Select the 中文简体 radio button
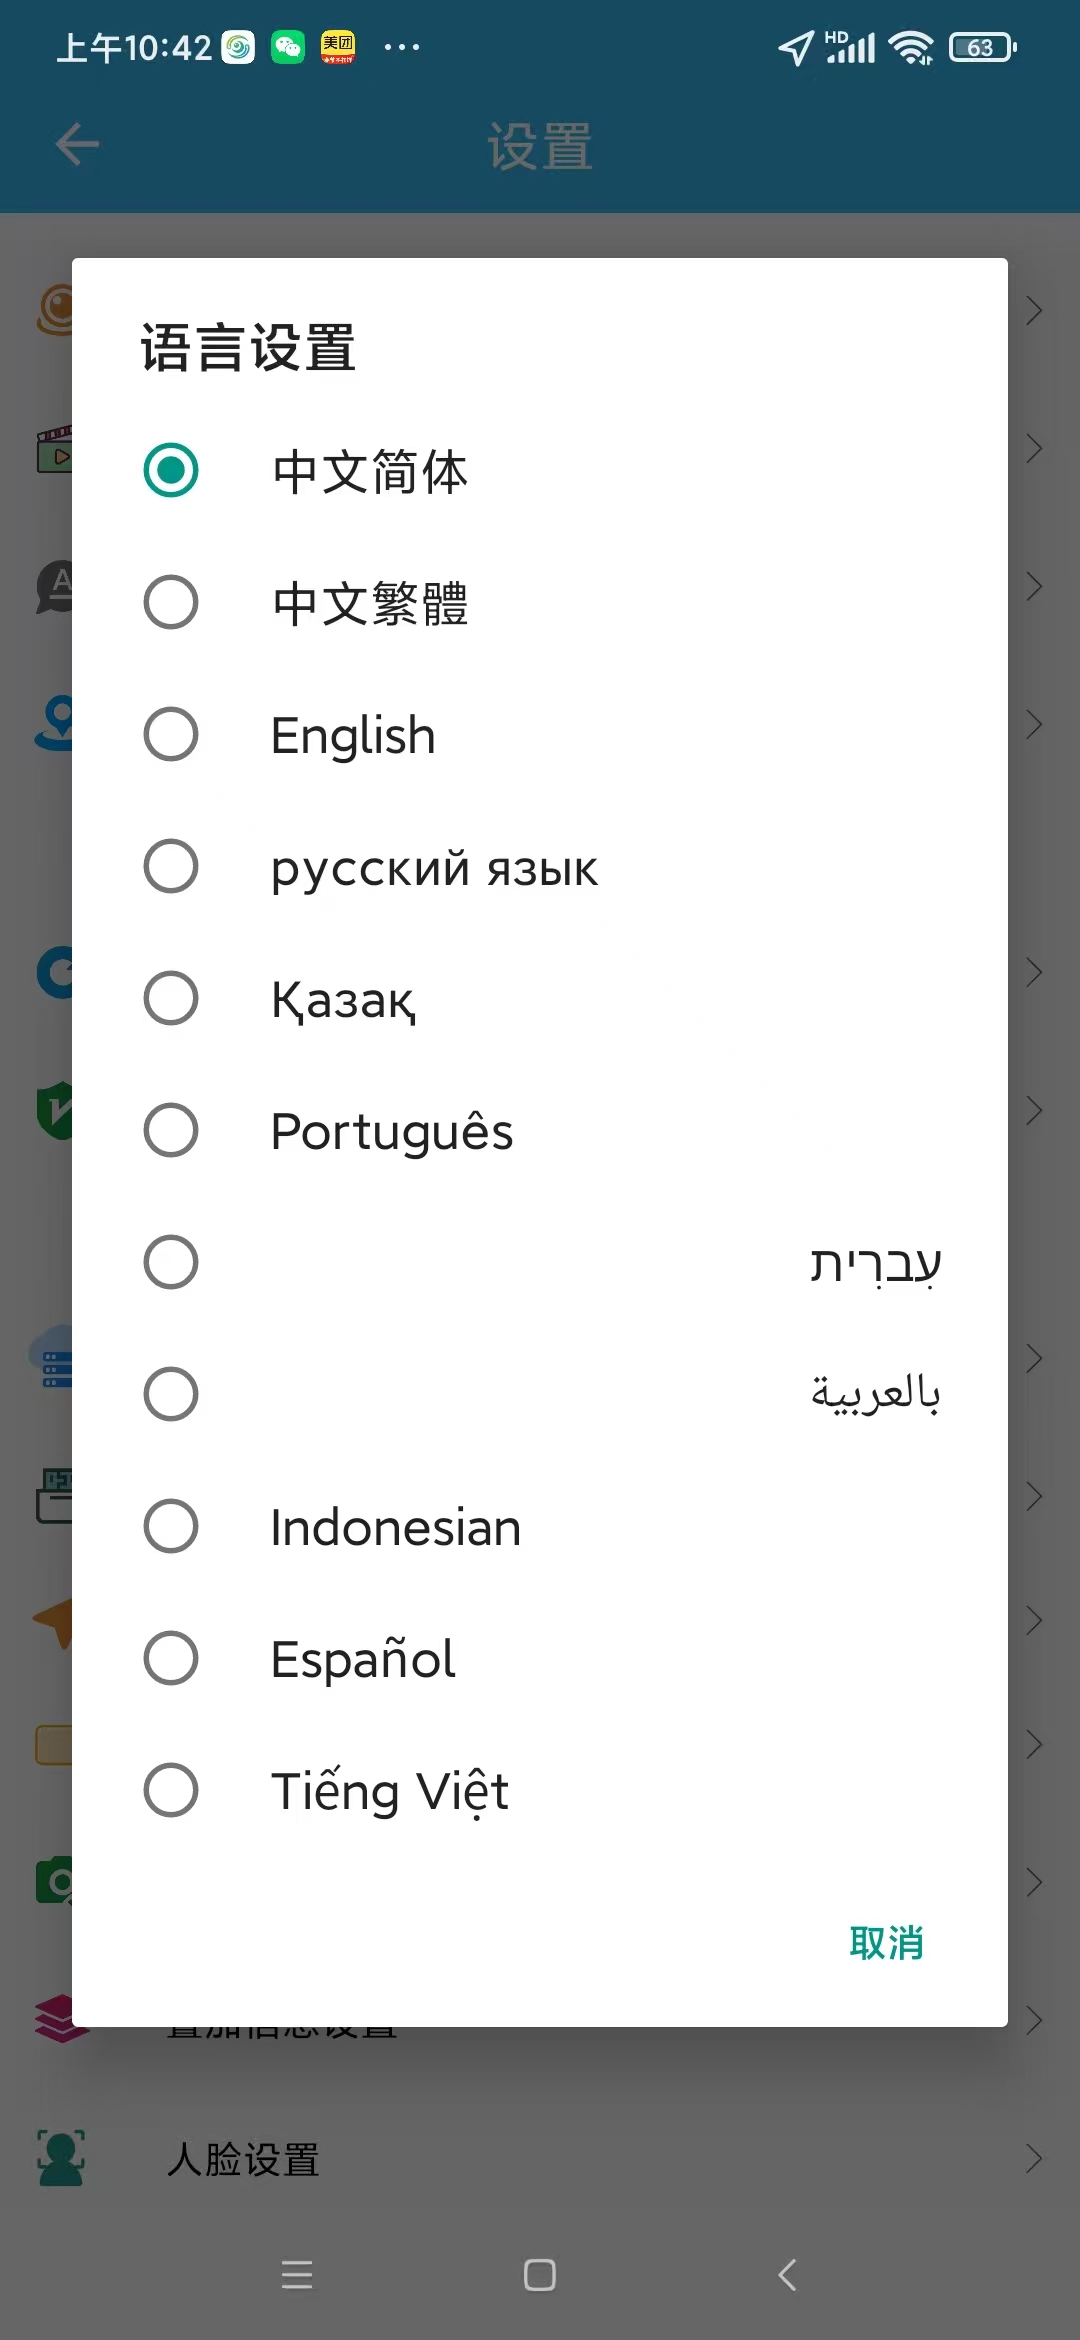This screenshot has width=1080, height=2340. 171,470
